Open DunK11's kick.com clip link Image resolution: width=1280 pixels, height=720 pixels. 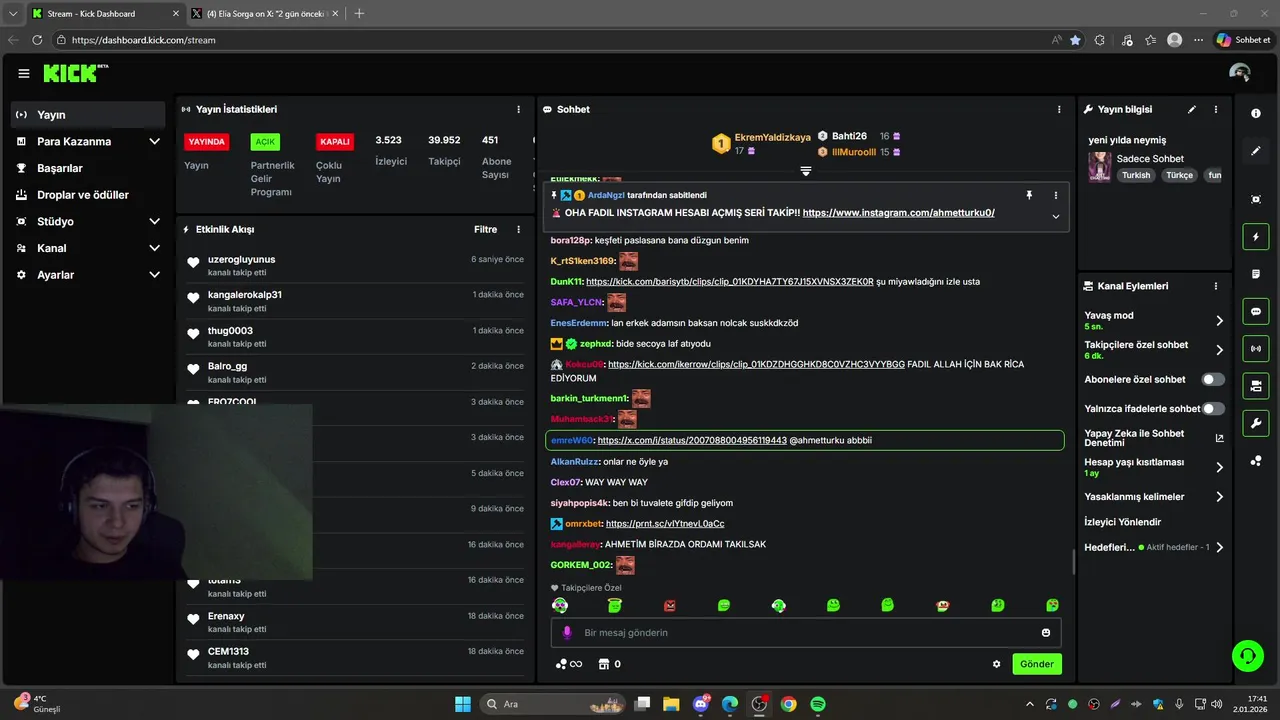click(729, 282)
